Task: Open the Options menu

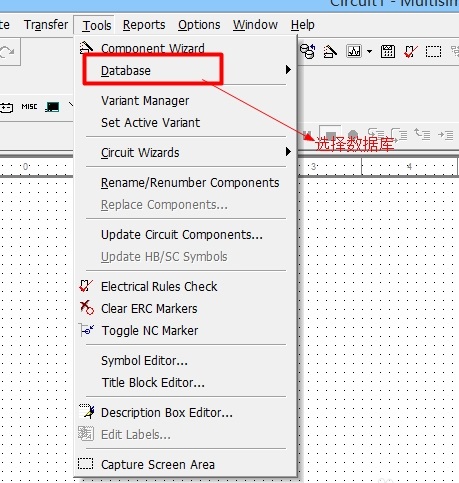Action: [x=199, y=25]
